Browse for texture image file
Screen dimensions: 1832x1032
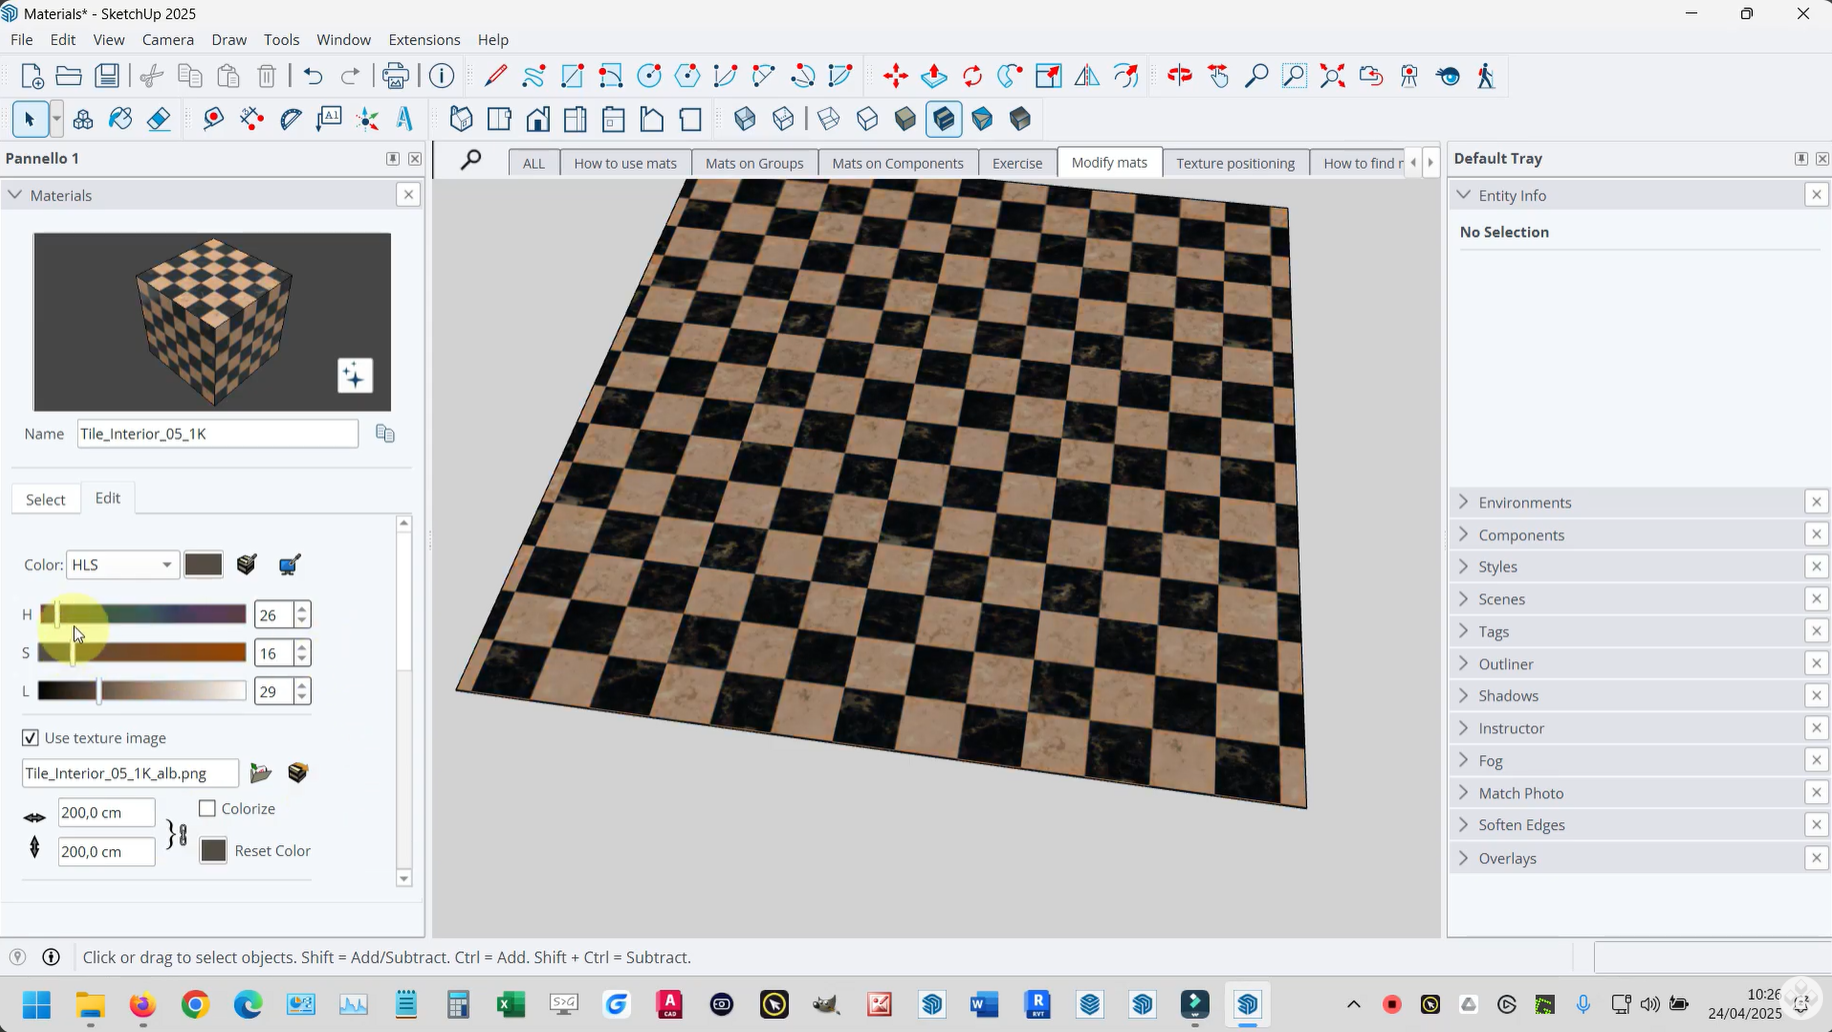260,773
